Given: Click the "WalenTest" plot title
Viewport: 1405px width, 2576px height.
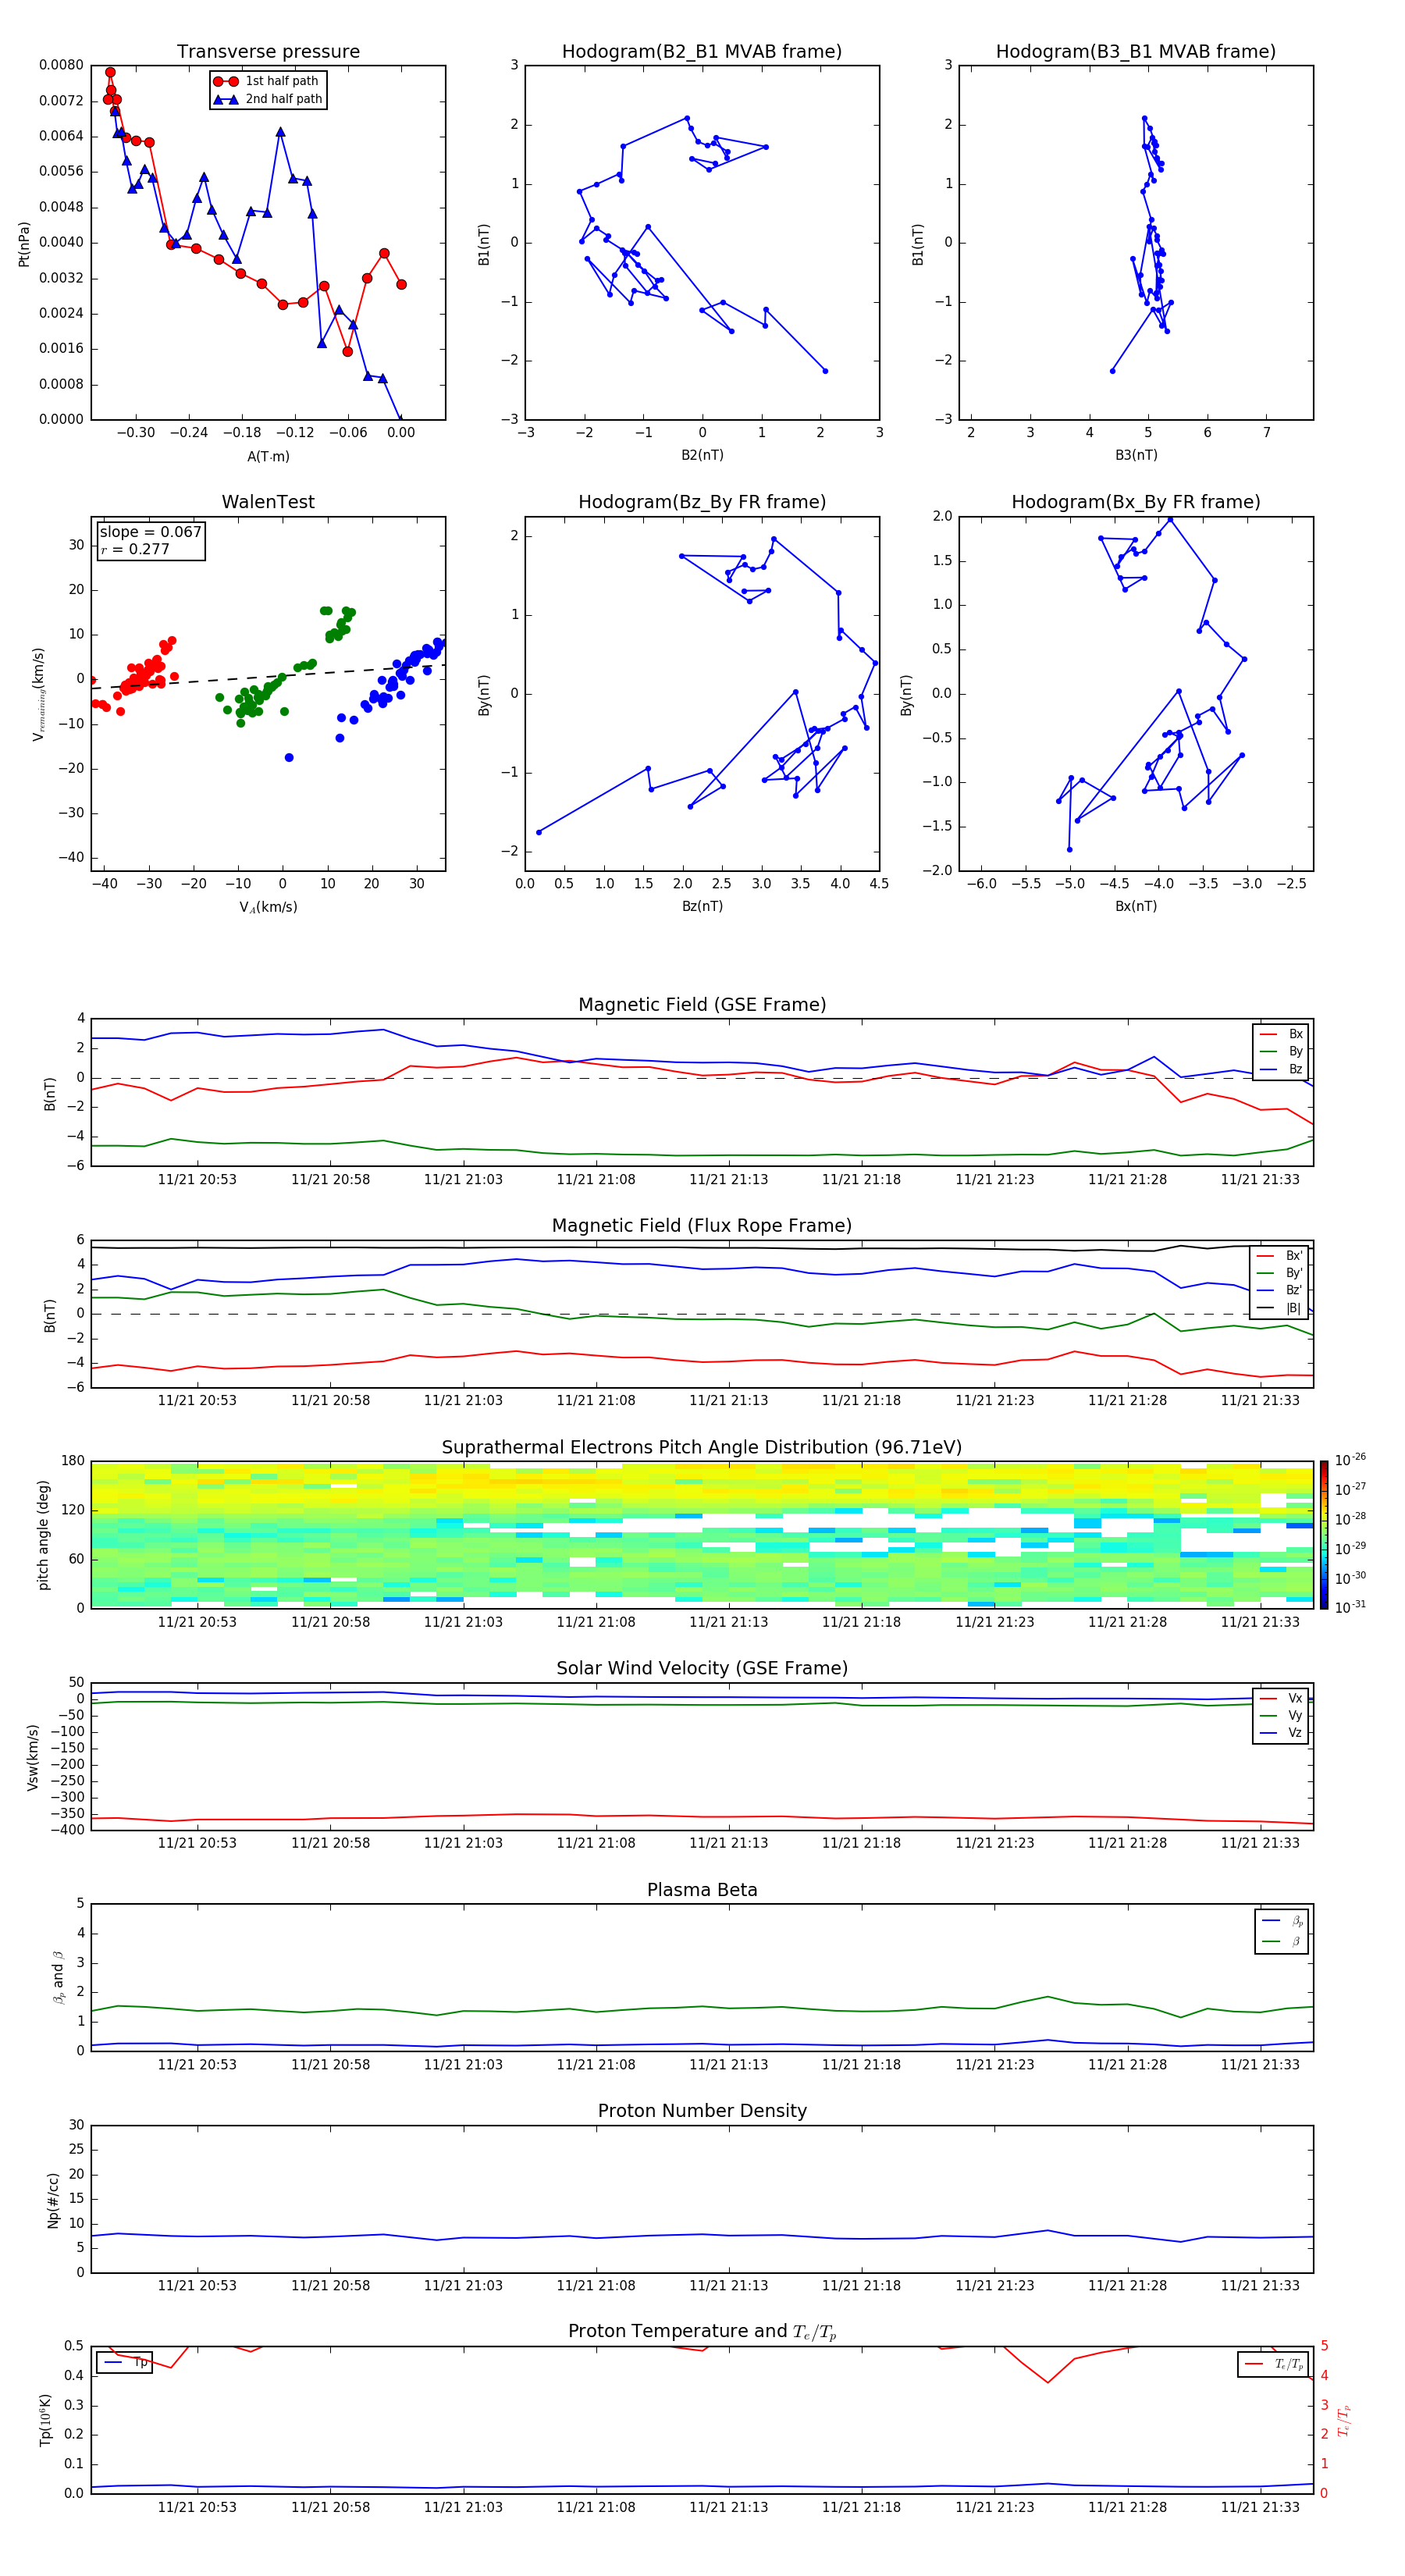Looking at the screenshot, I should (268, 502).
